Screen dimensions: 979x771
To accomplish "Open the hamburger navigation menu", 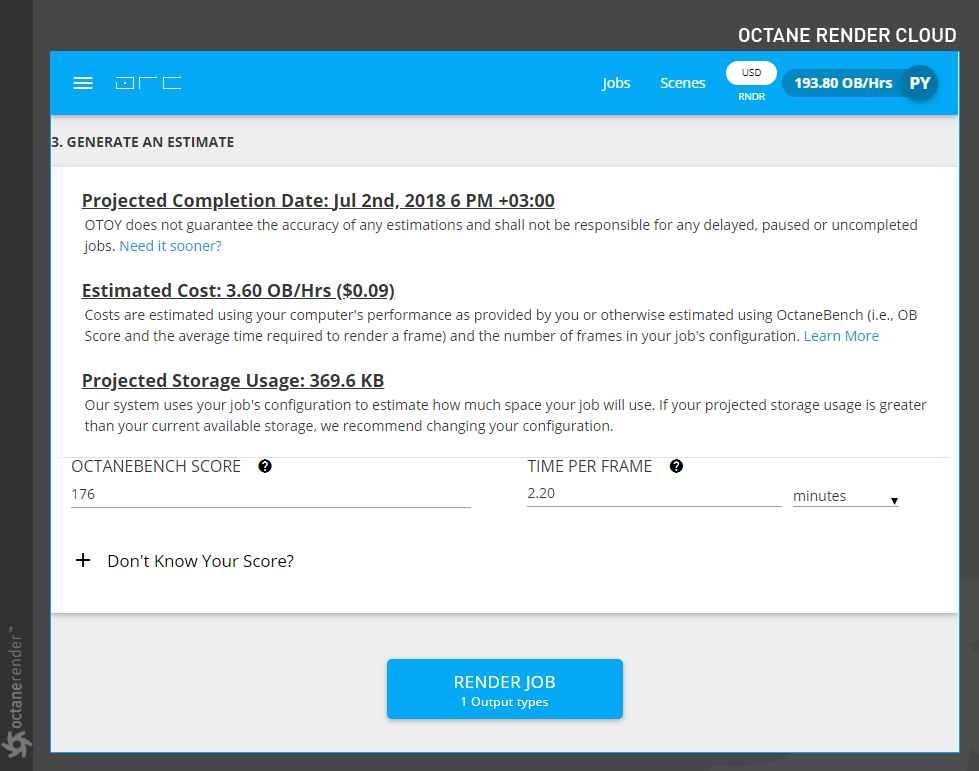I will 83,83.
